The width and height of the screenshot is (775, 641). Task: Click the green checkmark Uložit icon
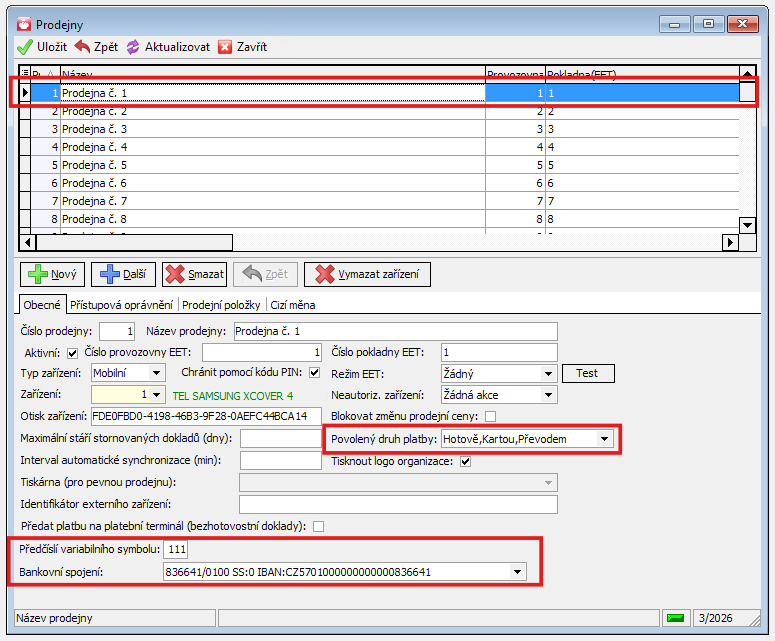[25, 47]
